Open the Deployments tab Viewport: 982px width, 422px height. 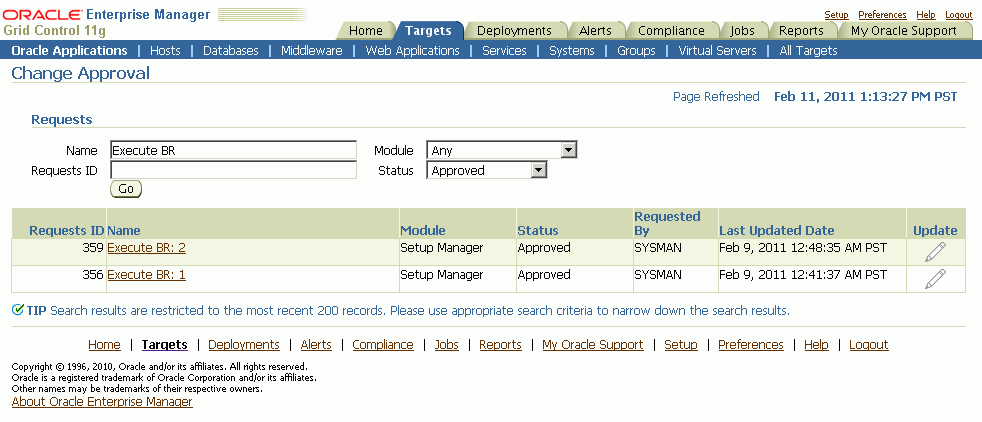[514, 31]
